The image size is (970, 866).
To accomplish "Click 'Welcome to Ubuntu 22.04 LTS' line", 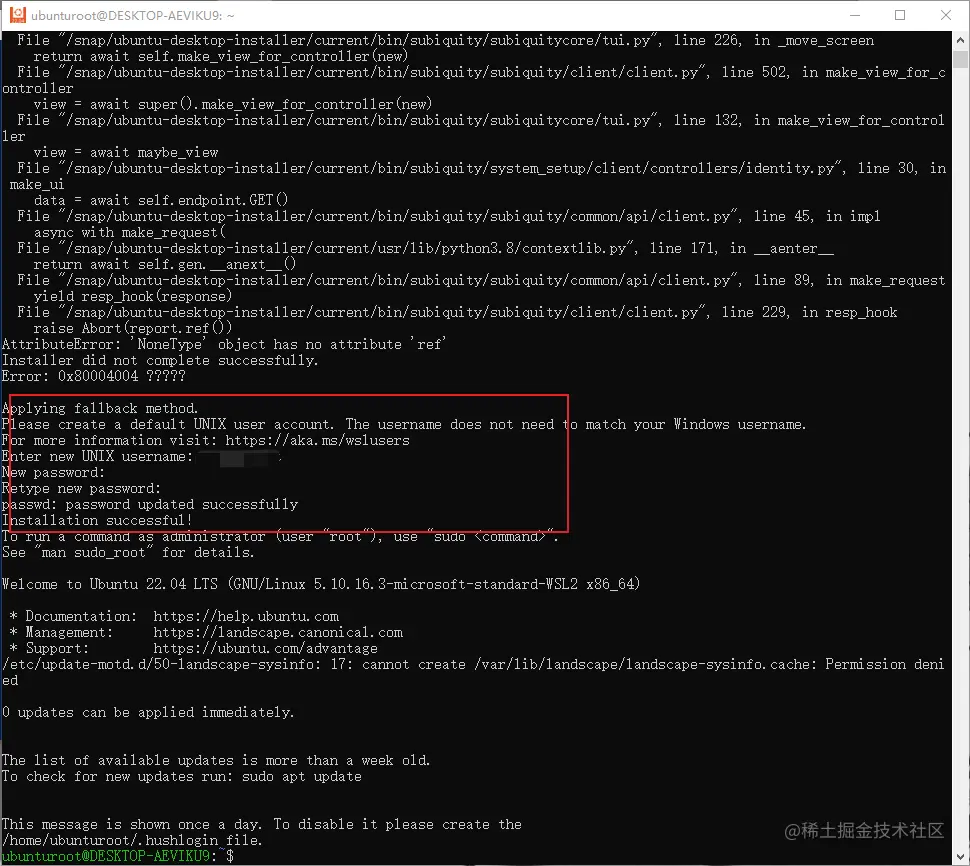I will (x=321, y=585).
